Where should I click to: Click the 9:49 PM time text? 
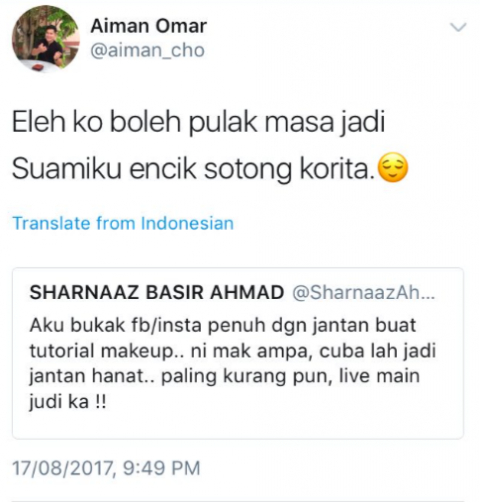161,468
